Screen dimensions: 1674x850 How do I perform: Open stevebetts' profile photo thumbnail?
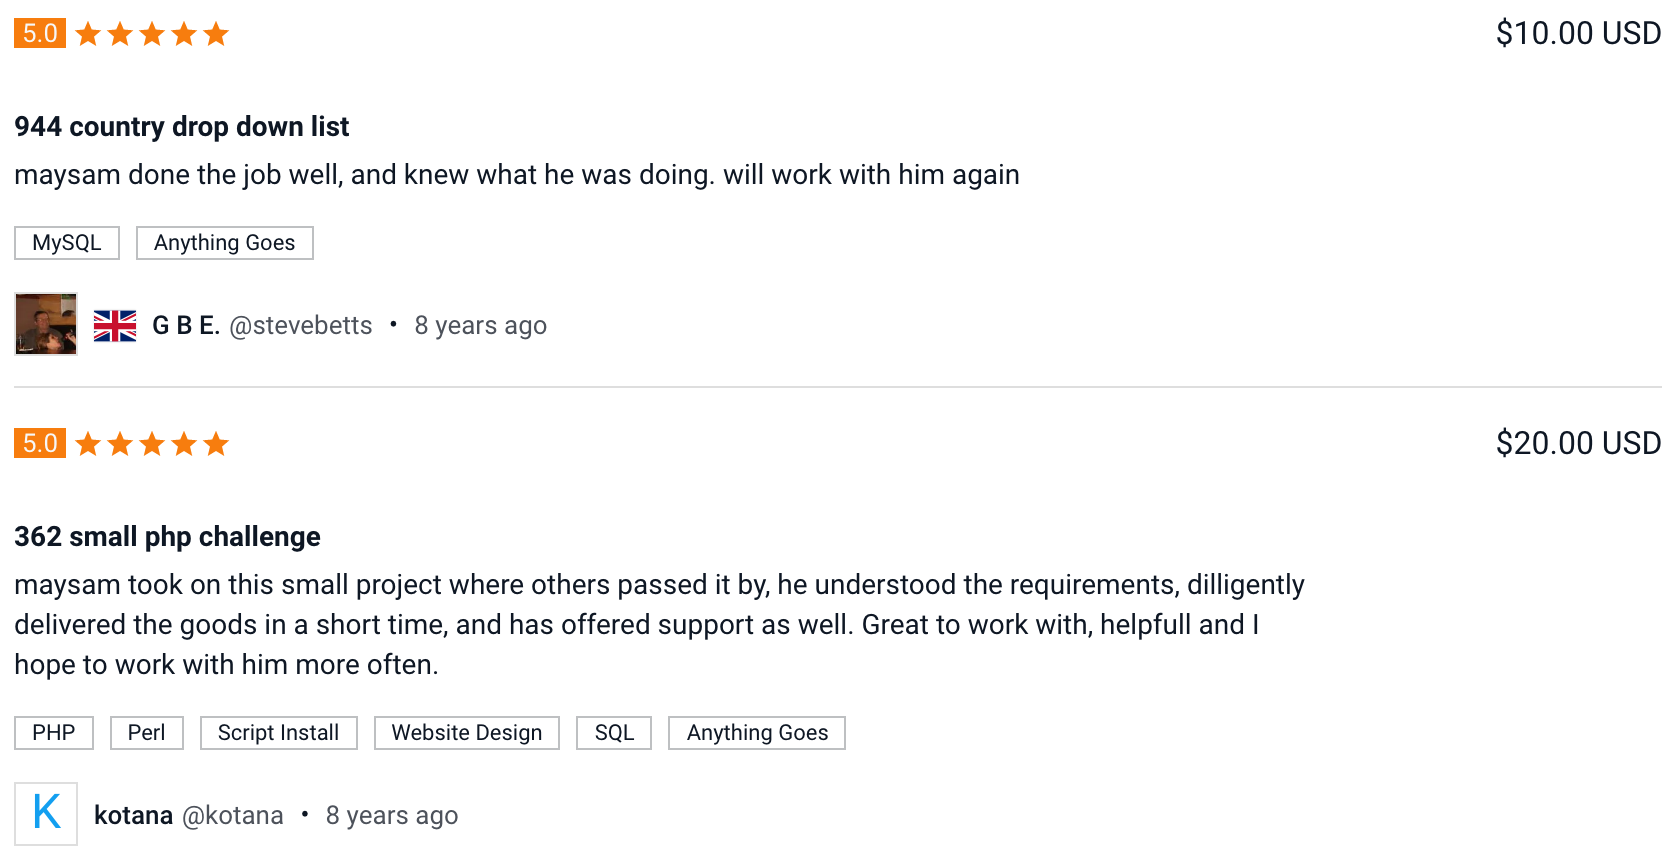46,324
